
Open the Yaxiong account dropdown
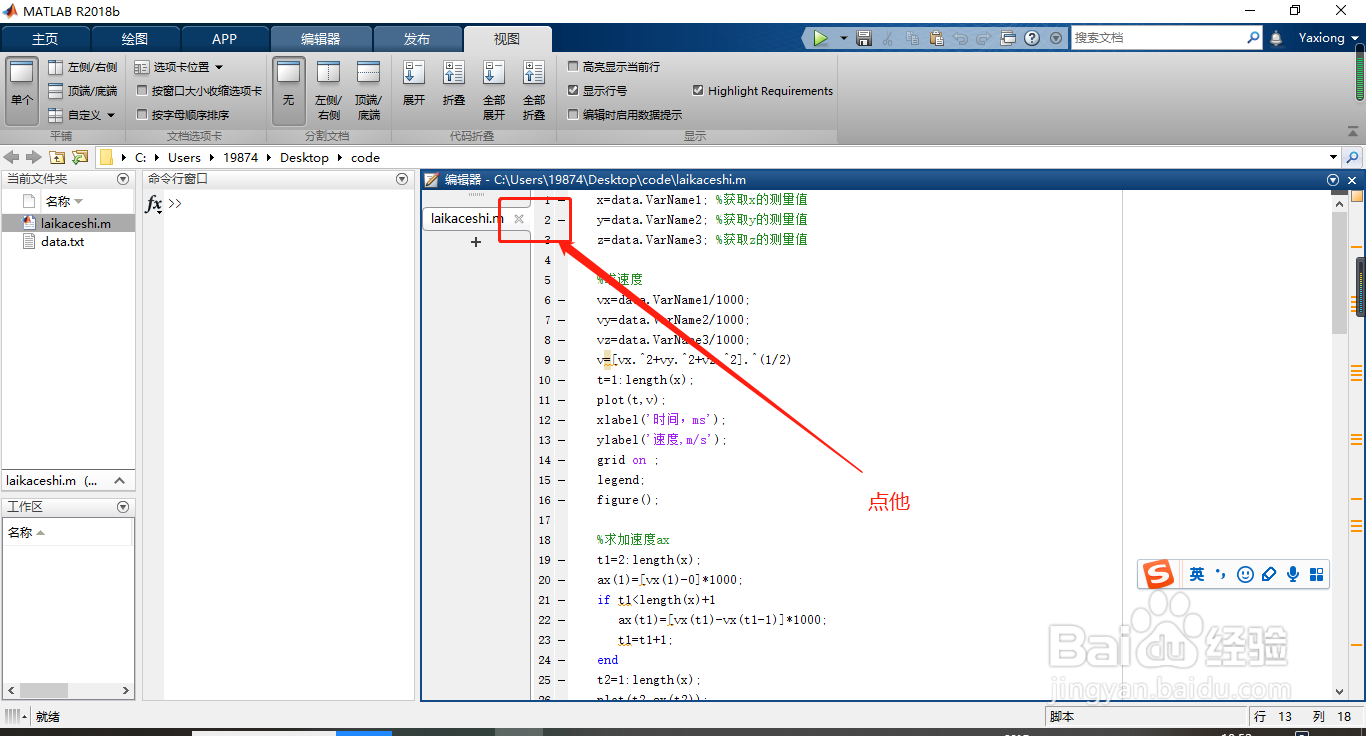pyautogui.click(x=1328, y=38)
